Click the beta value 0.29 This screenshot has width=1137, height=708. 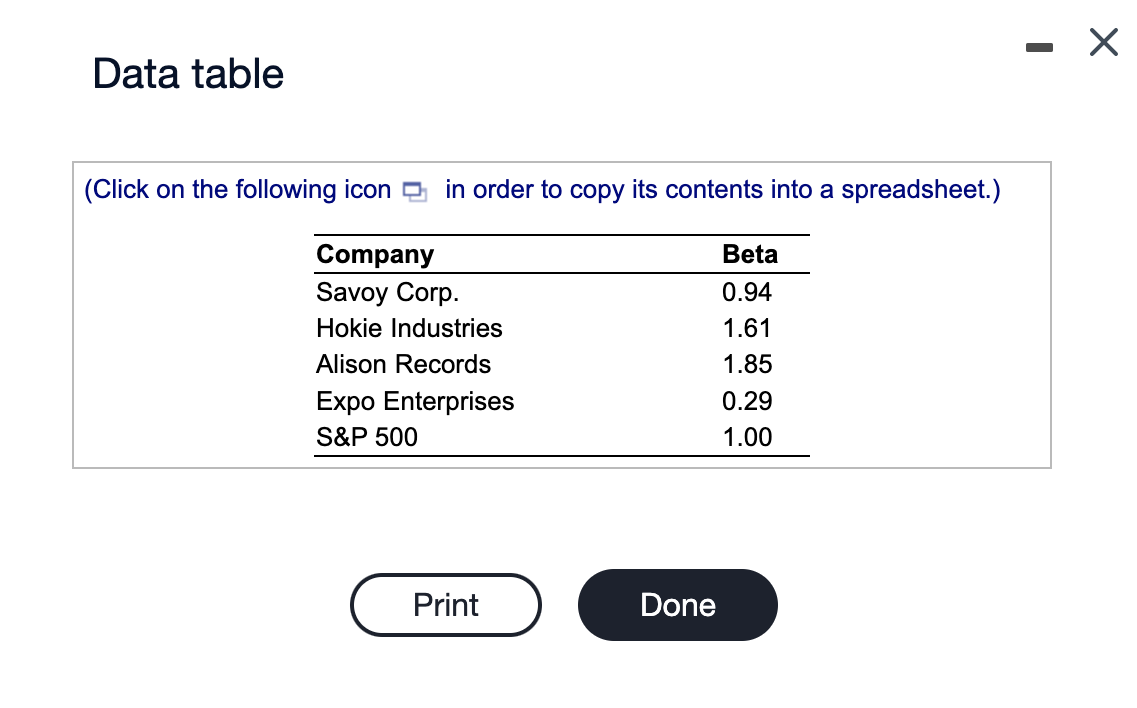coord(746,401)
